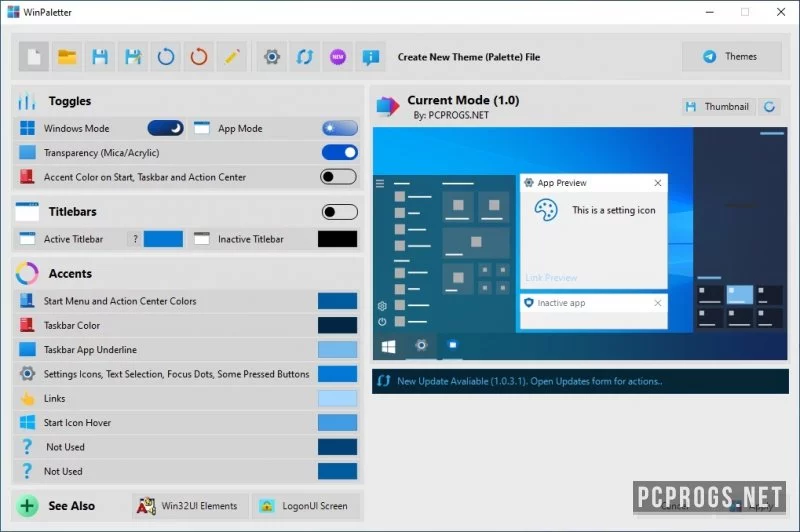Change the Start Menu and Action Center color swatch
Viewport: 800px width, 532px height.
click(337, 301)
